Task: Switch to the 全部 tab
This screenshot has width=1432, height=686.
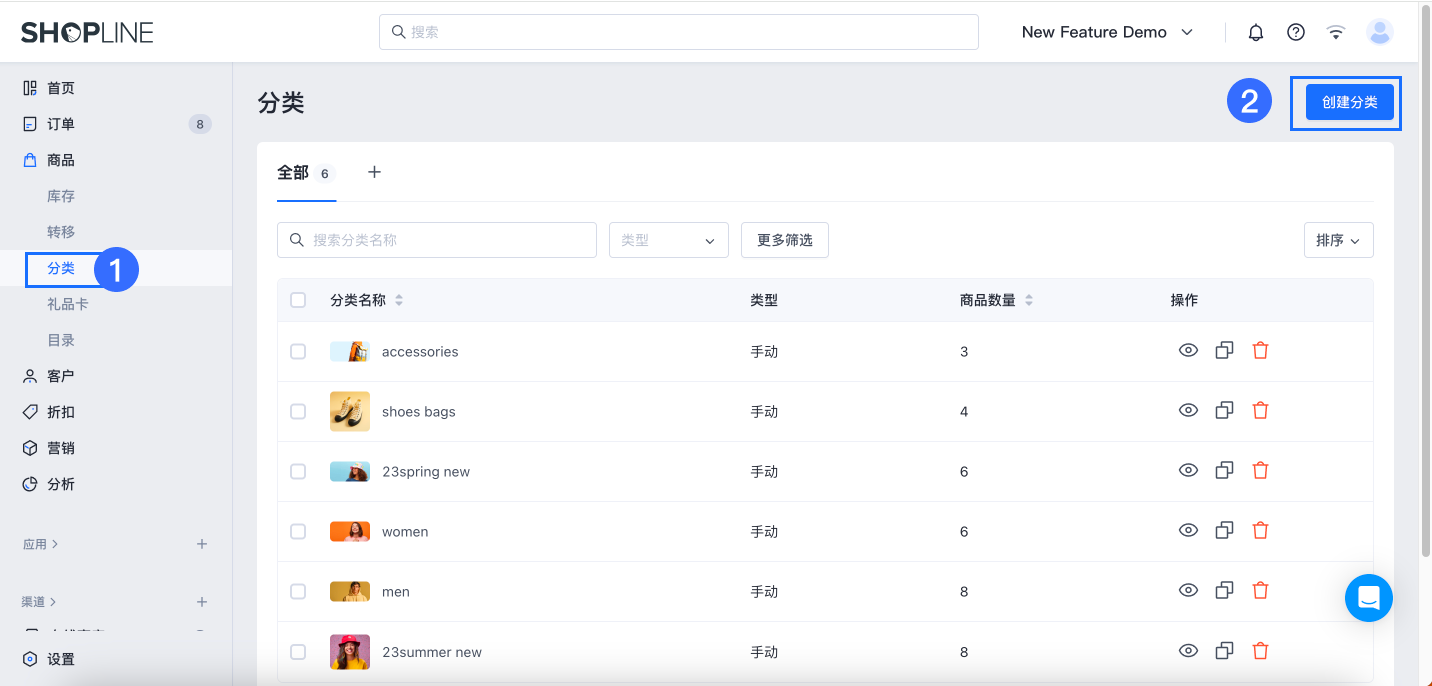Action: [x=292, y=172]
